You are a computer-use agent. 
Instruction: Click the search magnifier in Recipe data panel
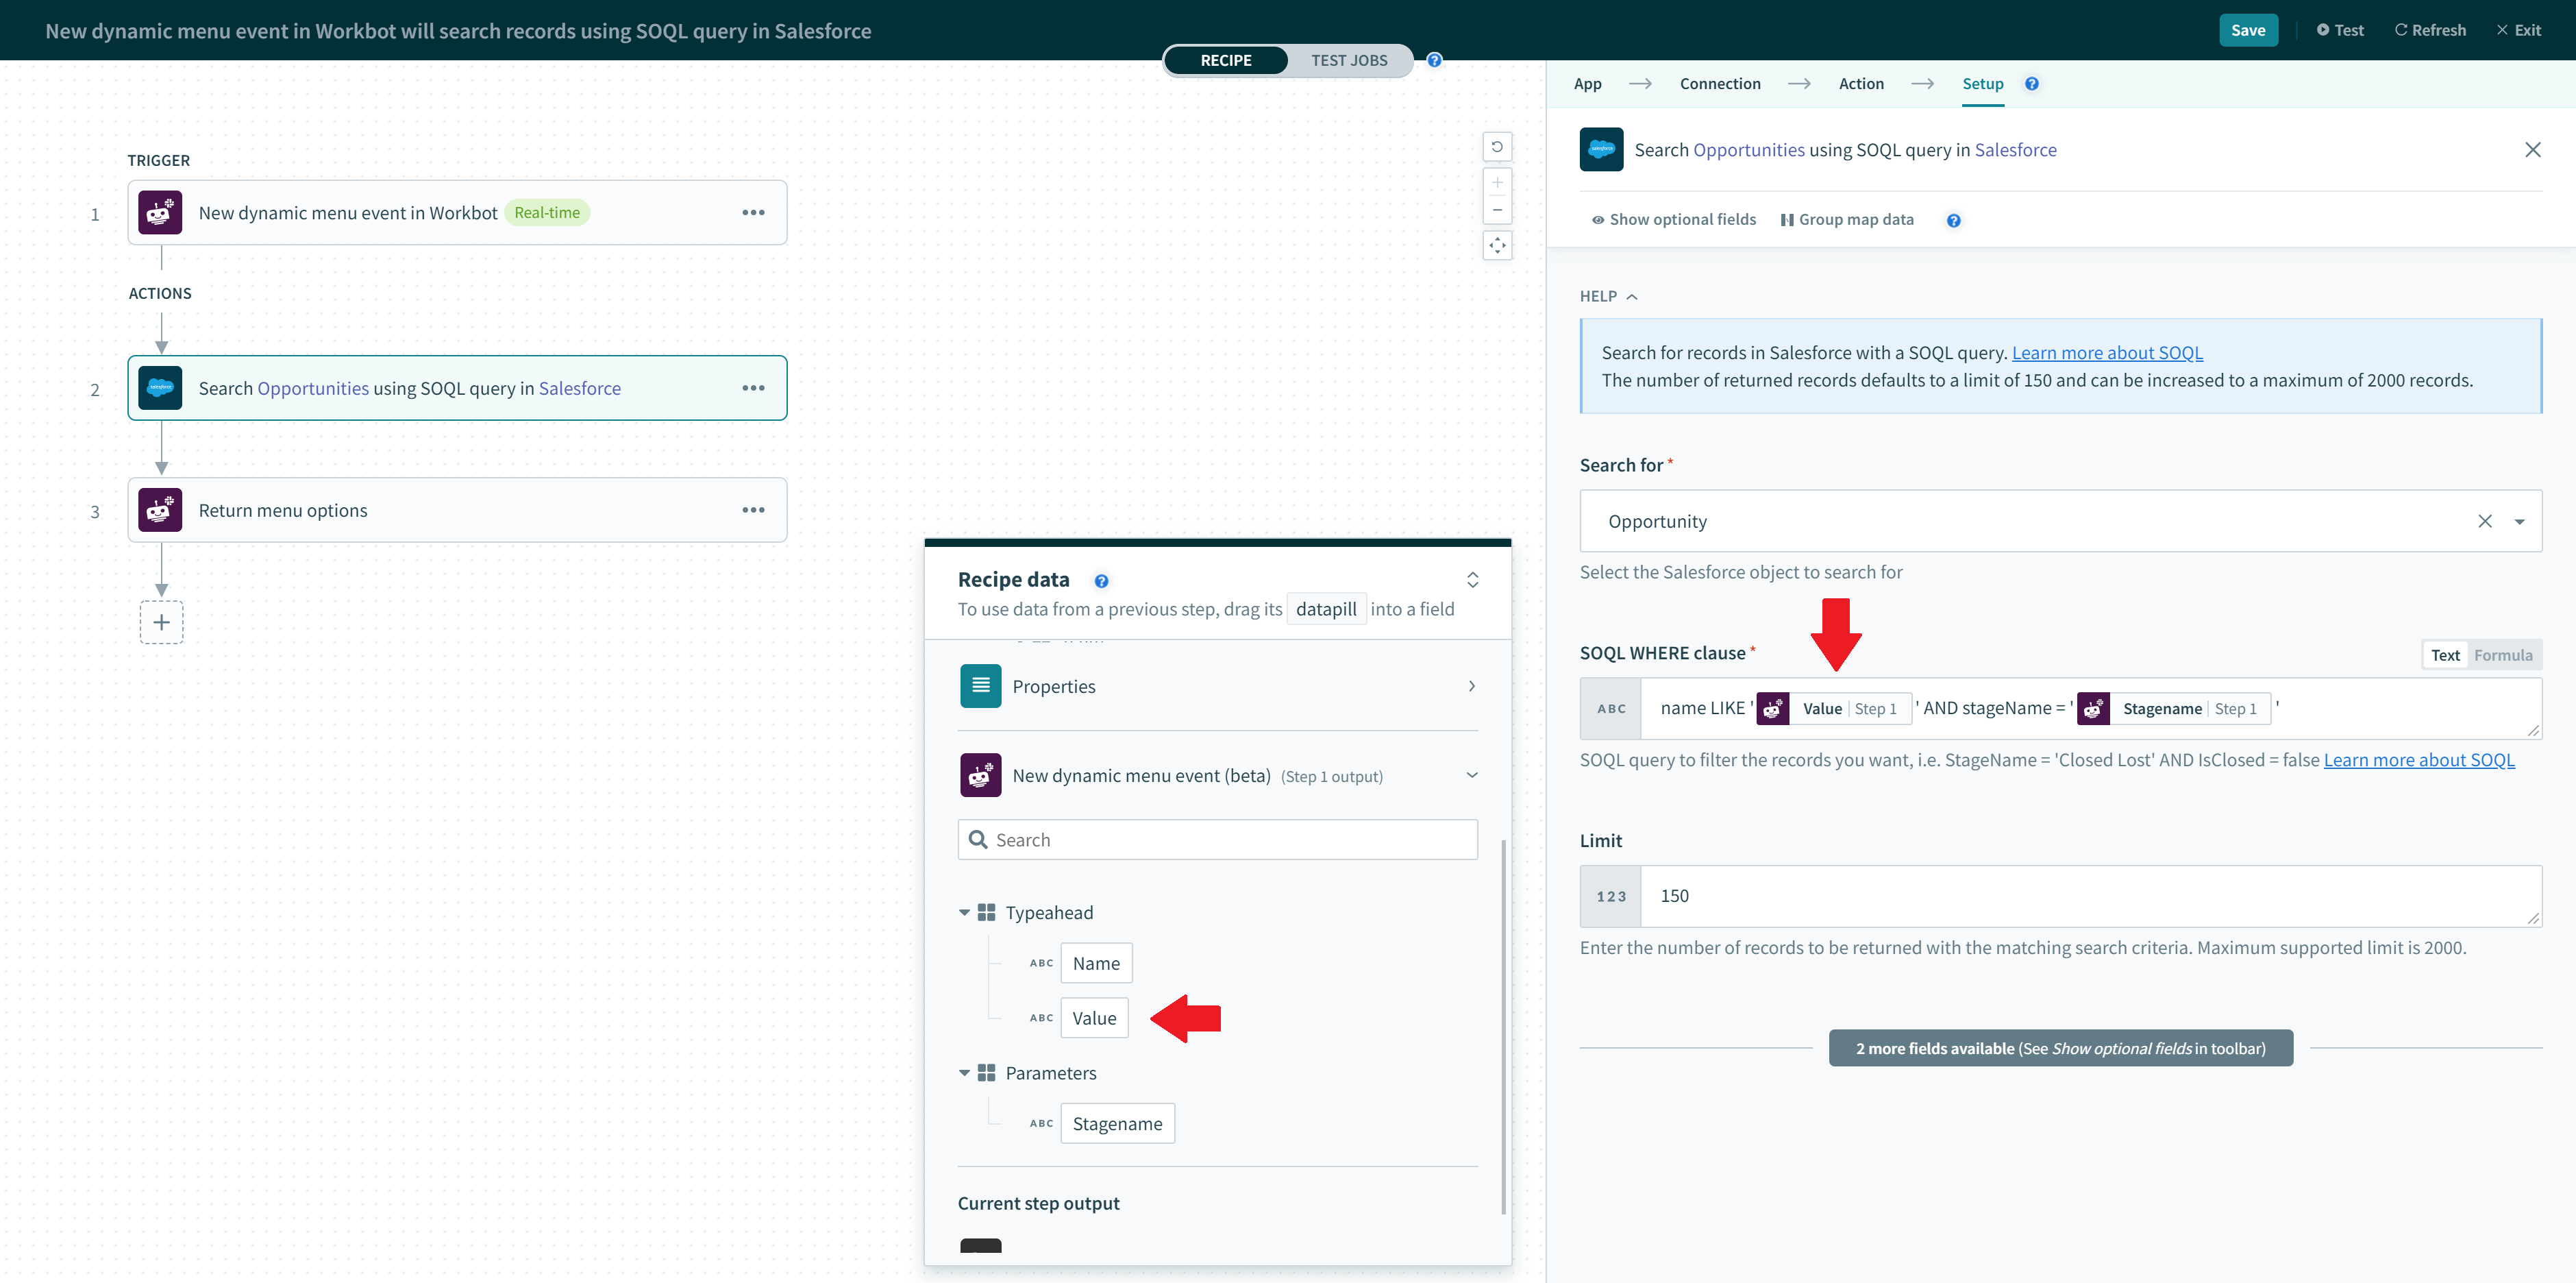978,839
